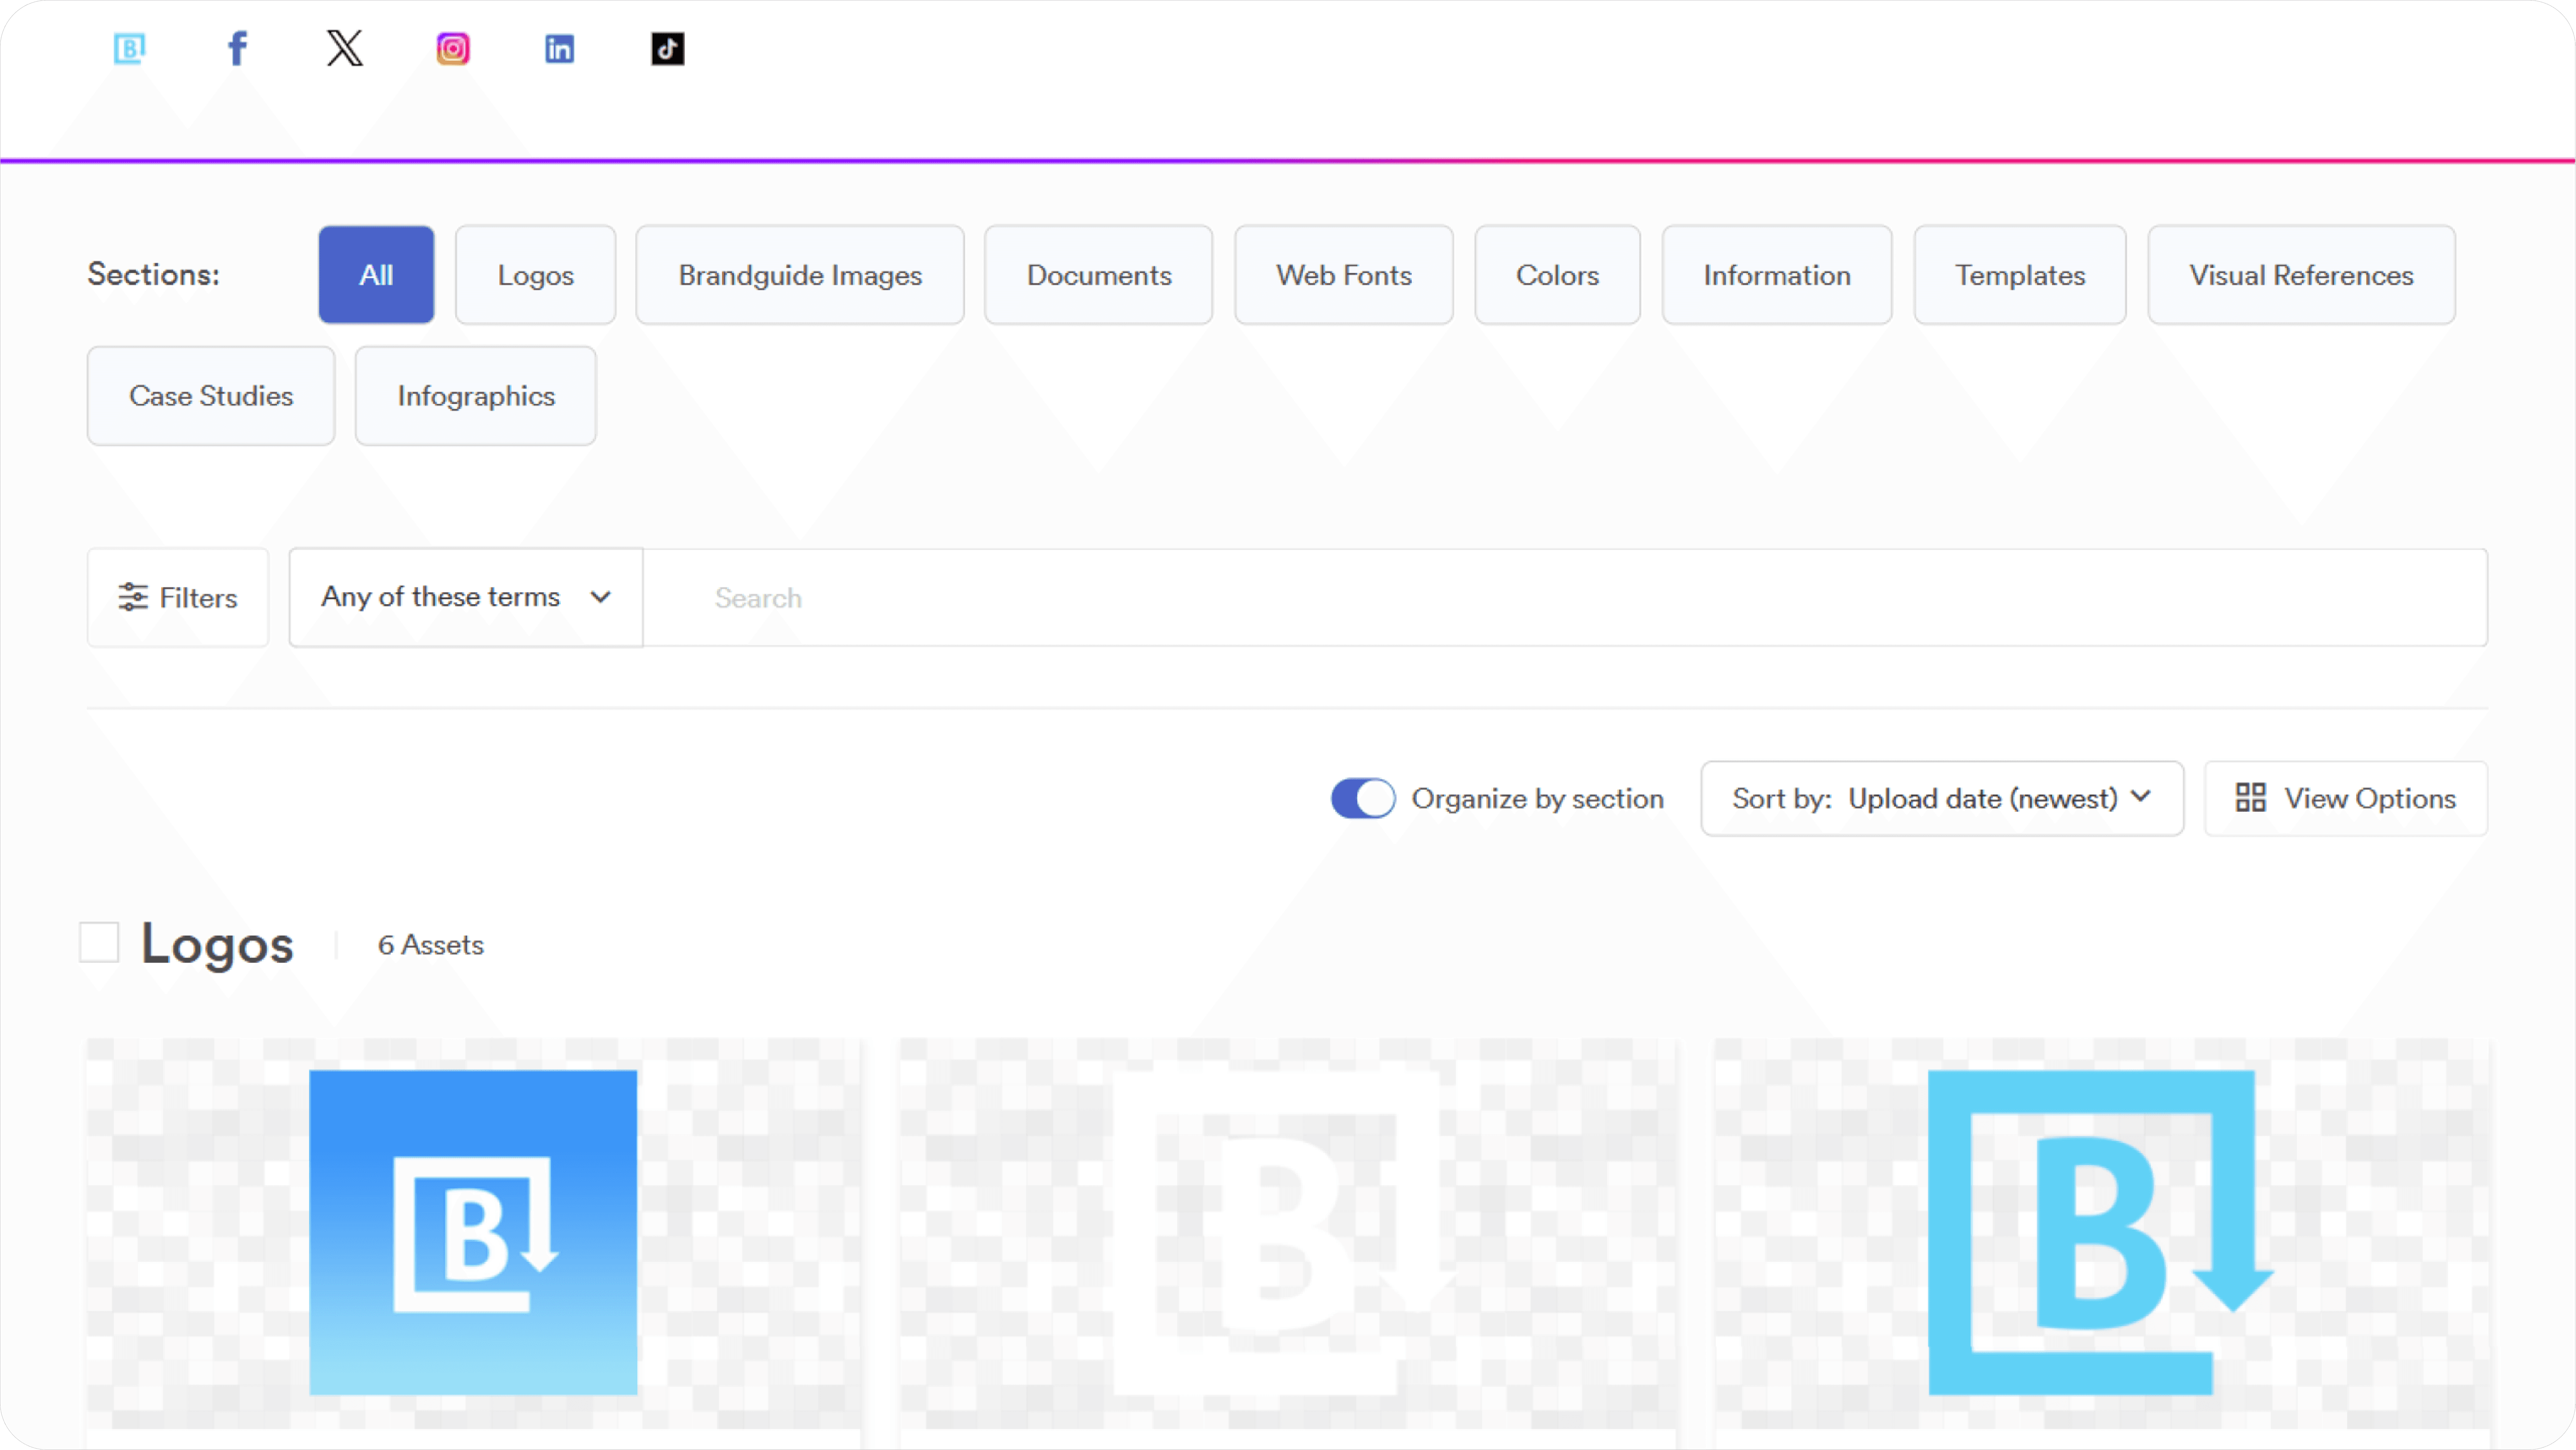The width and height of the screenshot is (2576, 1450).
Task: Check the Logos section checkbox
Action: (x=99, y=943)
